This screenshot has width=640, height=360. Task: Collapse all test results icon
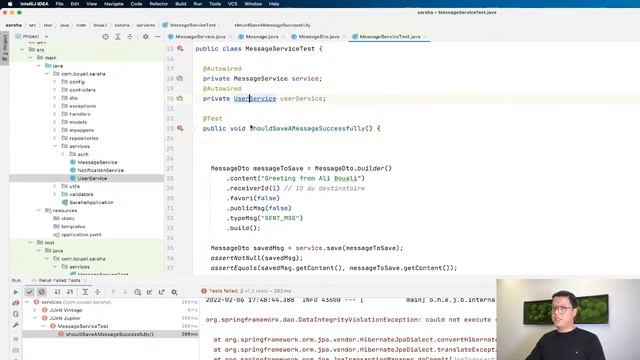tap(98, 292)
